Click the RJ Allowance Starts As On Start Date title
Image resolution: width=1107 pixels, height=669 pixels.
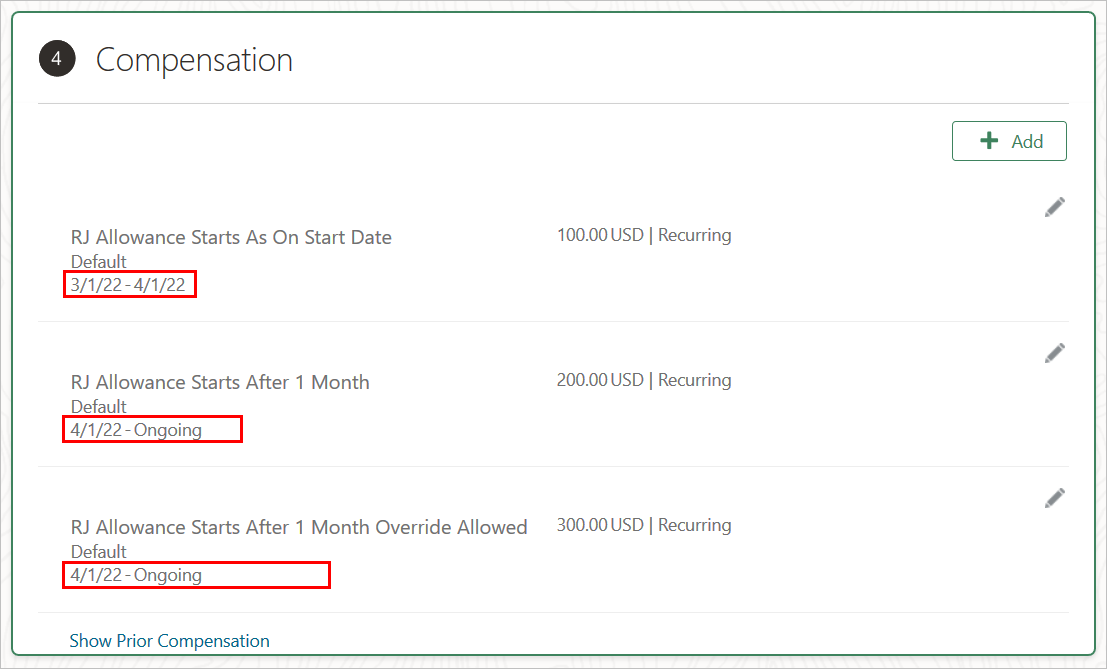231,237
